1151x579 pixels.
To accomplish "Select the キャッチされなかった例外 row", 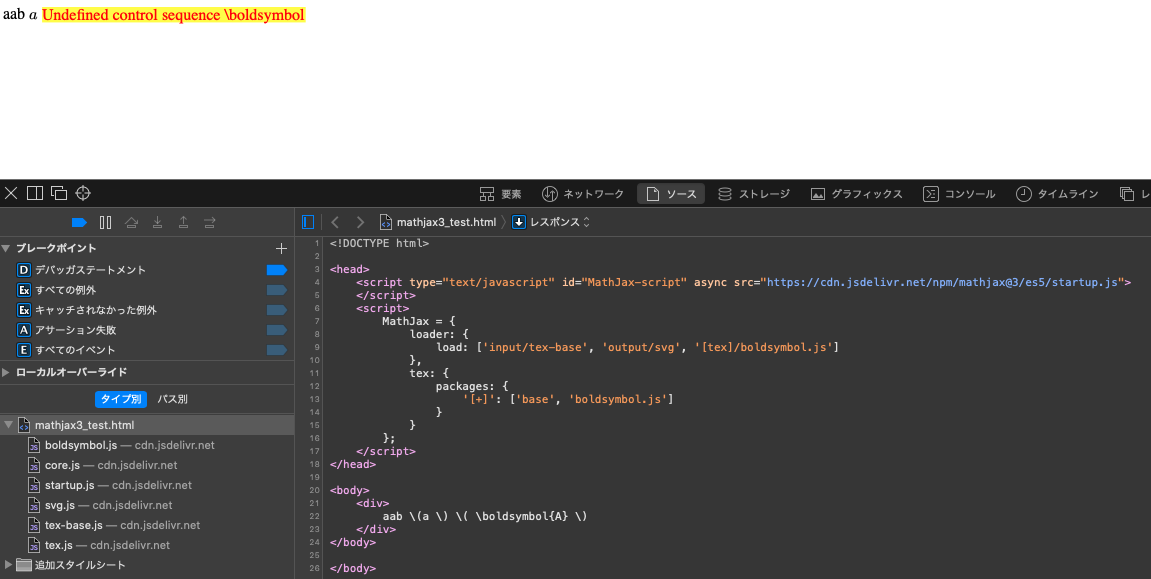I will [x=147, y=310].
